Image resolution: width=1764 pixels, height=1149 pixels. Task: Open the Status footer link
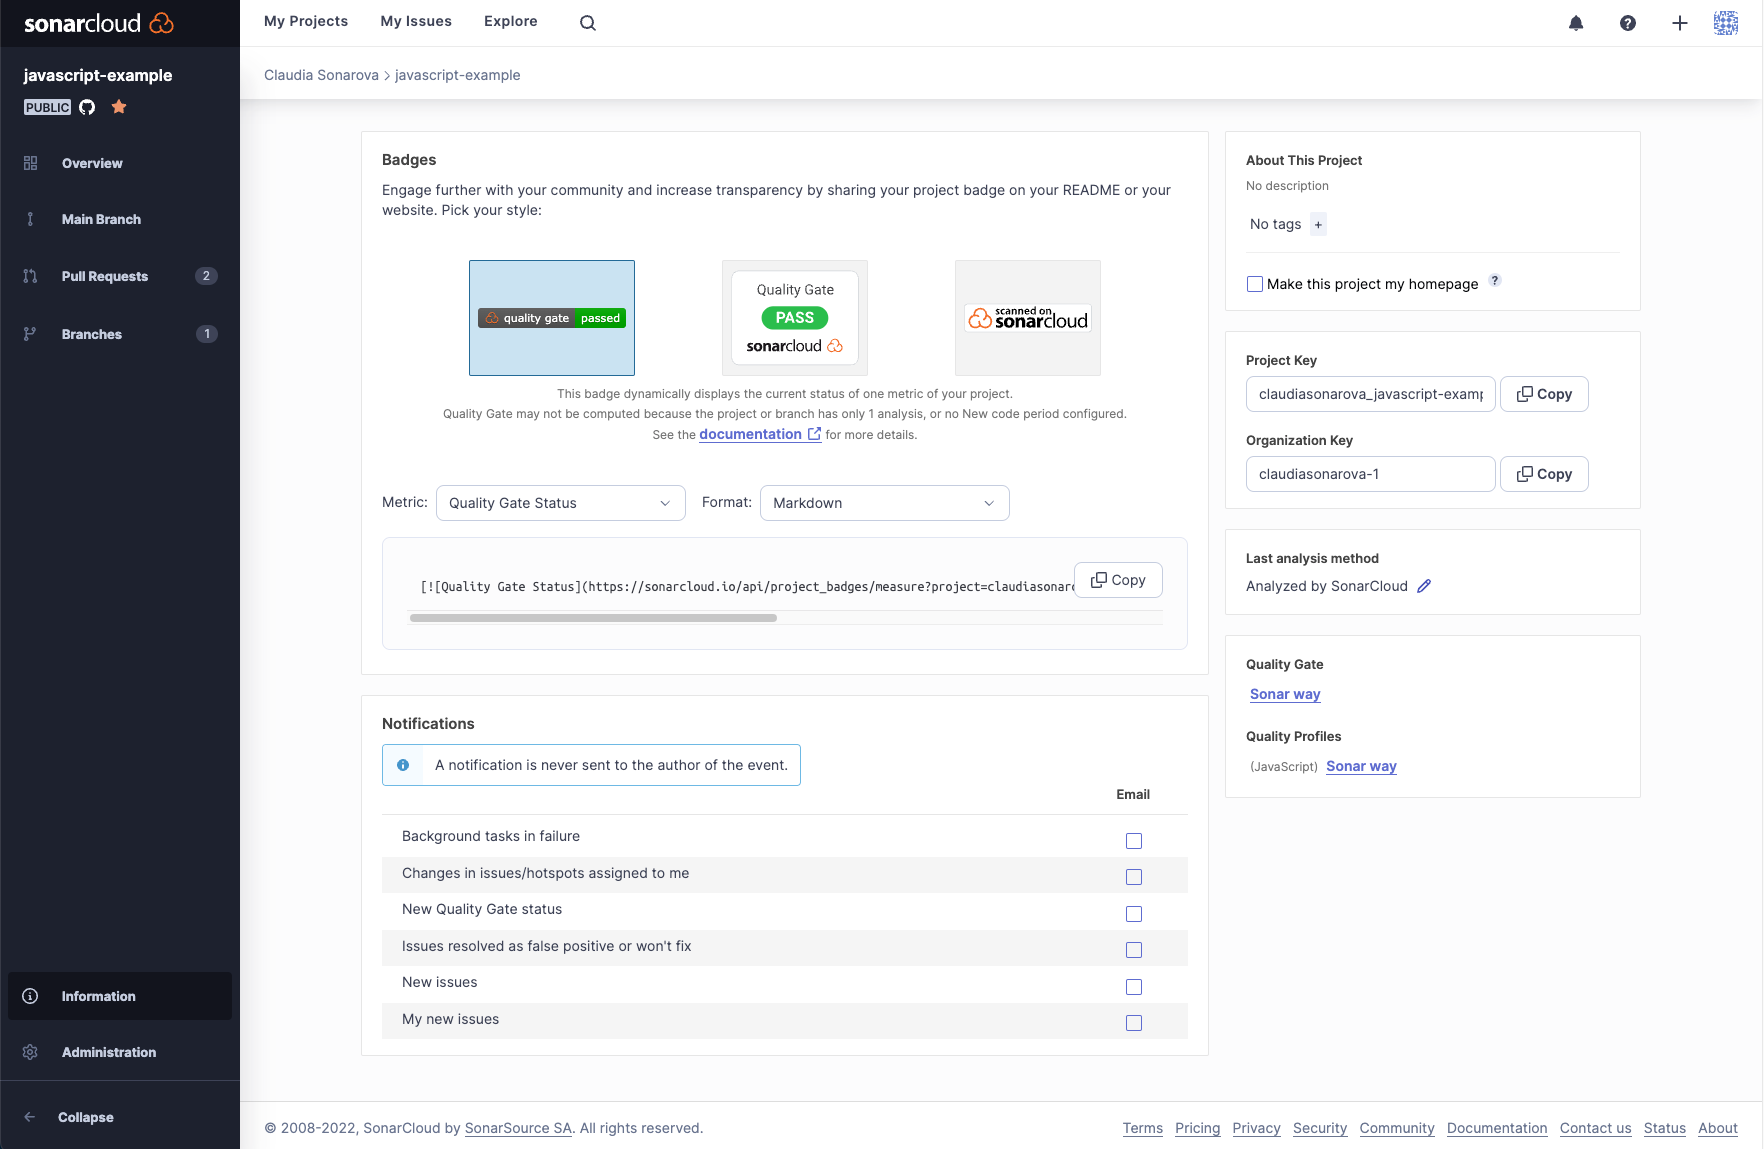[x=1664, y=1128]
